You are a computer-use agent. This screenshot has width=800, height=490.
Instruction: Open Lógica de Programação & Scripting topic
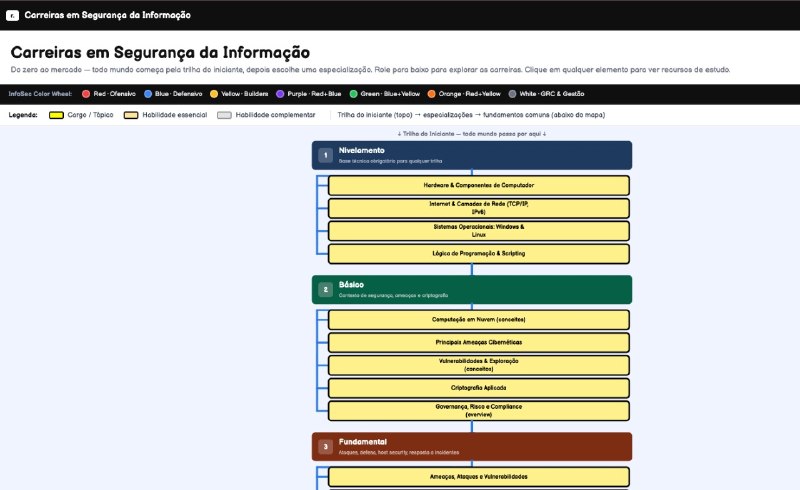click(479, 254)
